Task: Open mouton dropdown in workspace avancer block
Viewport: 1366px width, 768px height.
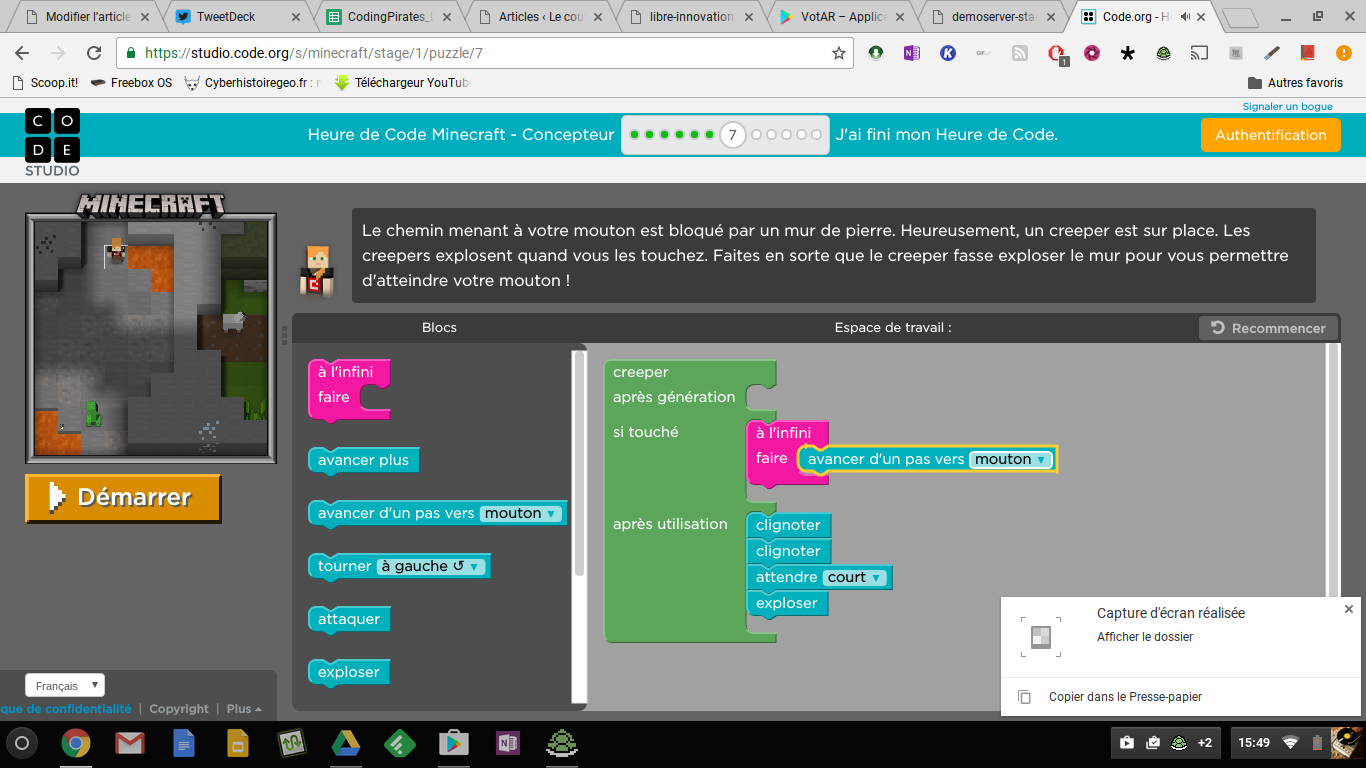Action: point(1011,459)
